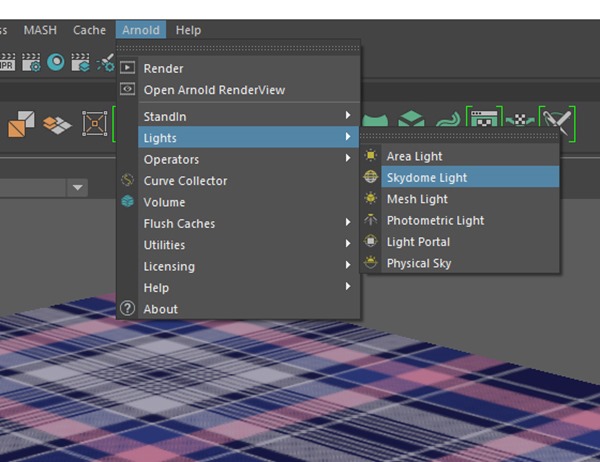Tear off the Lights submenu dotted bar
Screen dimensions: 600x462
[460, 136]
